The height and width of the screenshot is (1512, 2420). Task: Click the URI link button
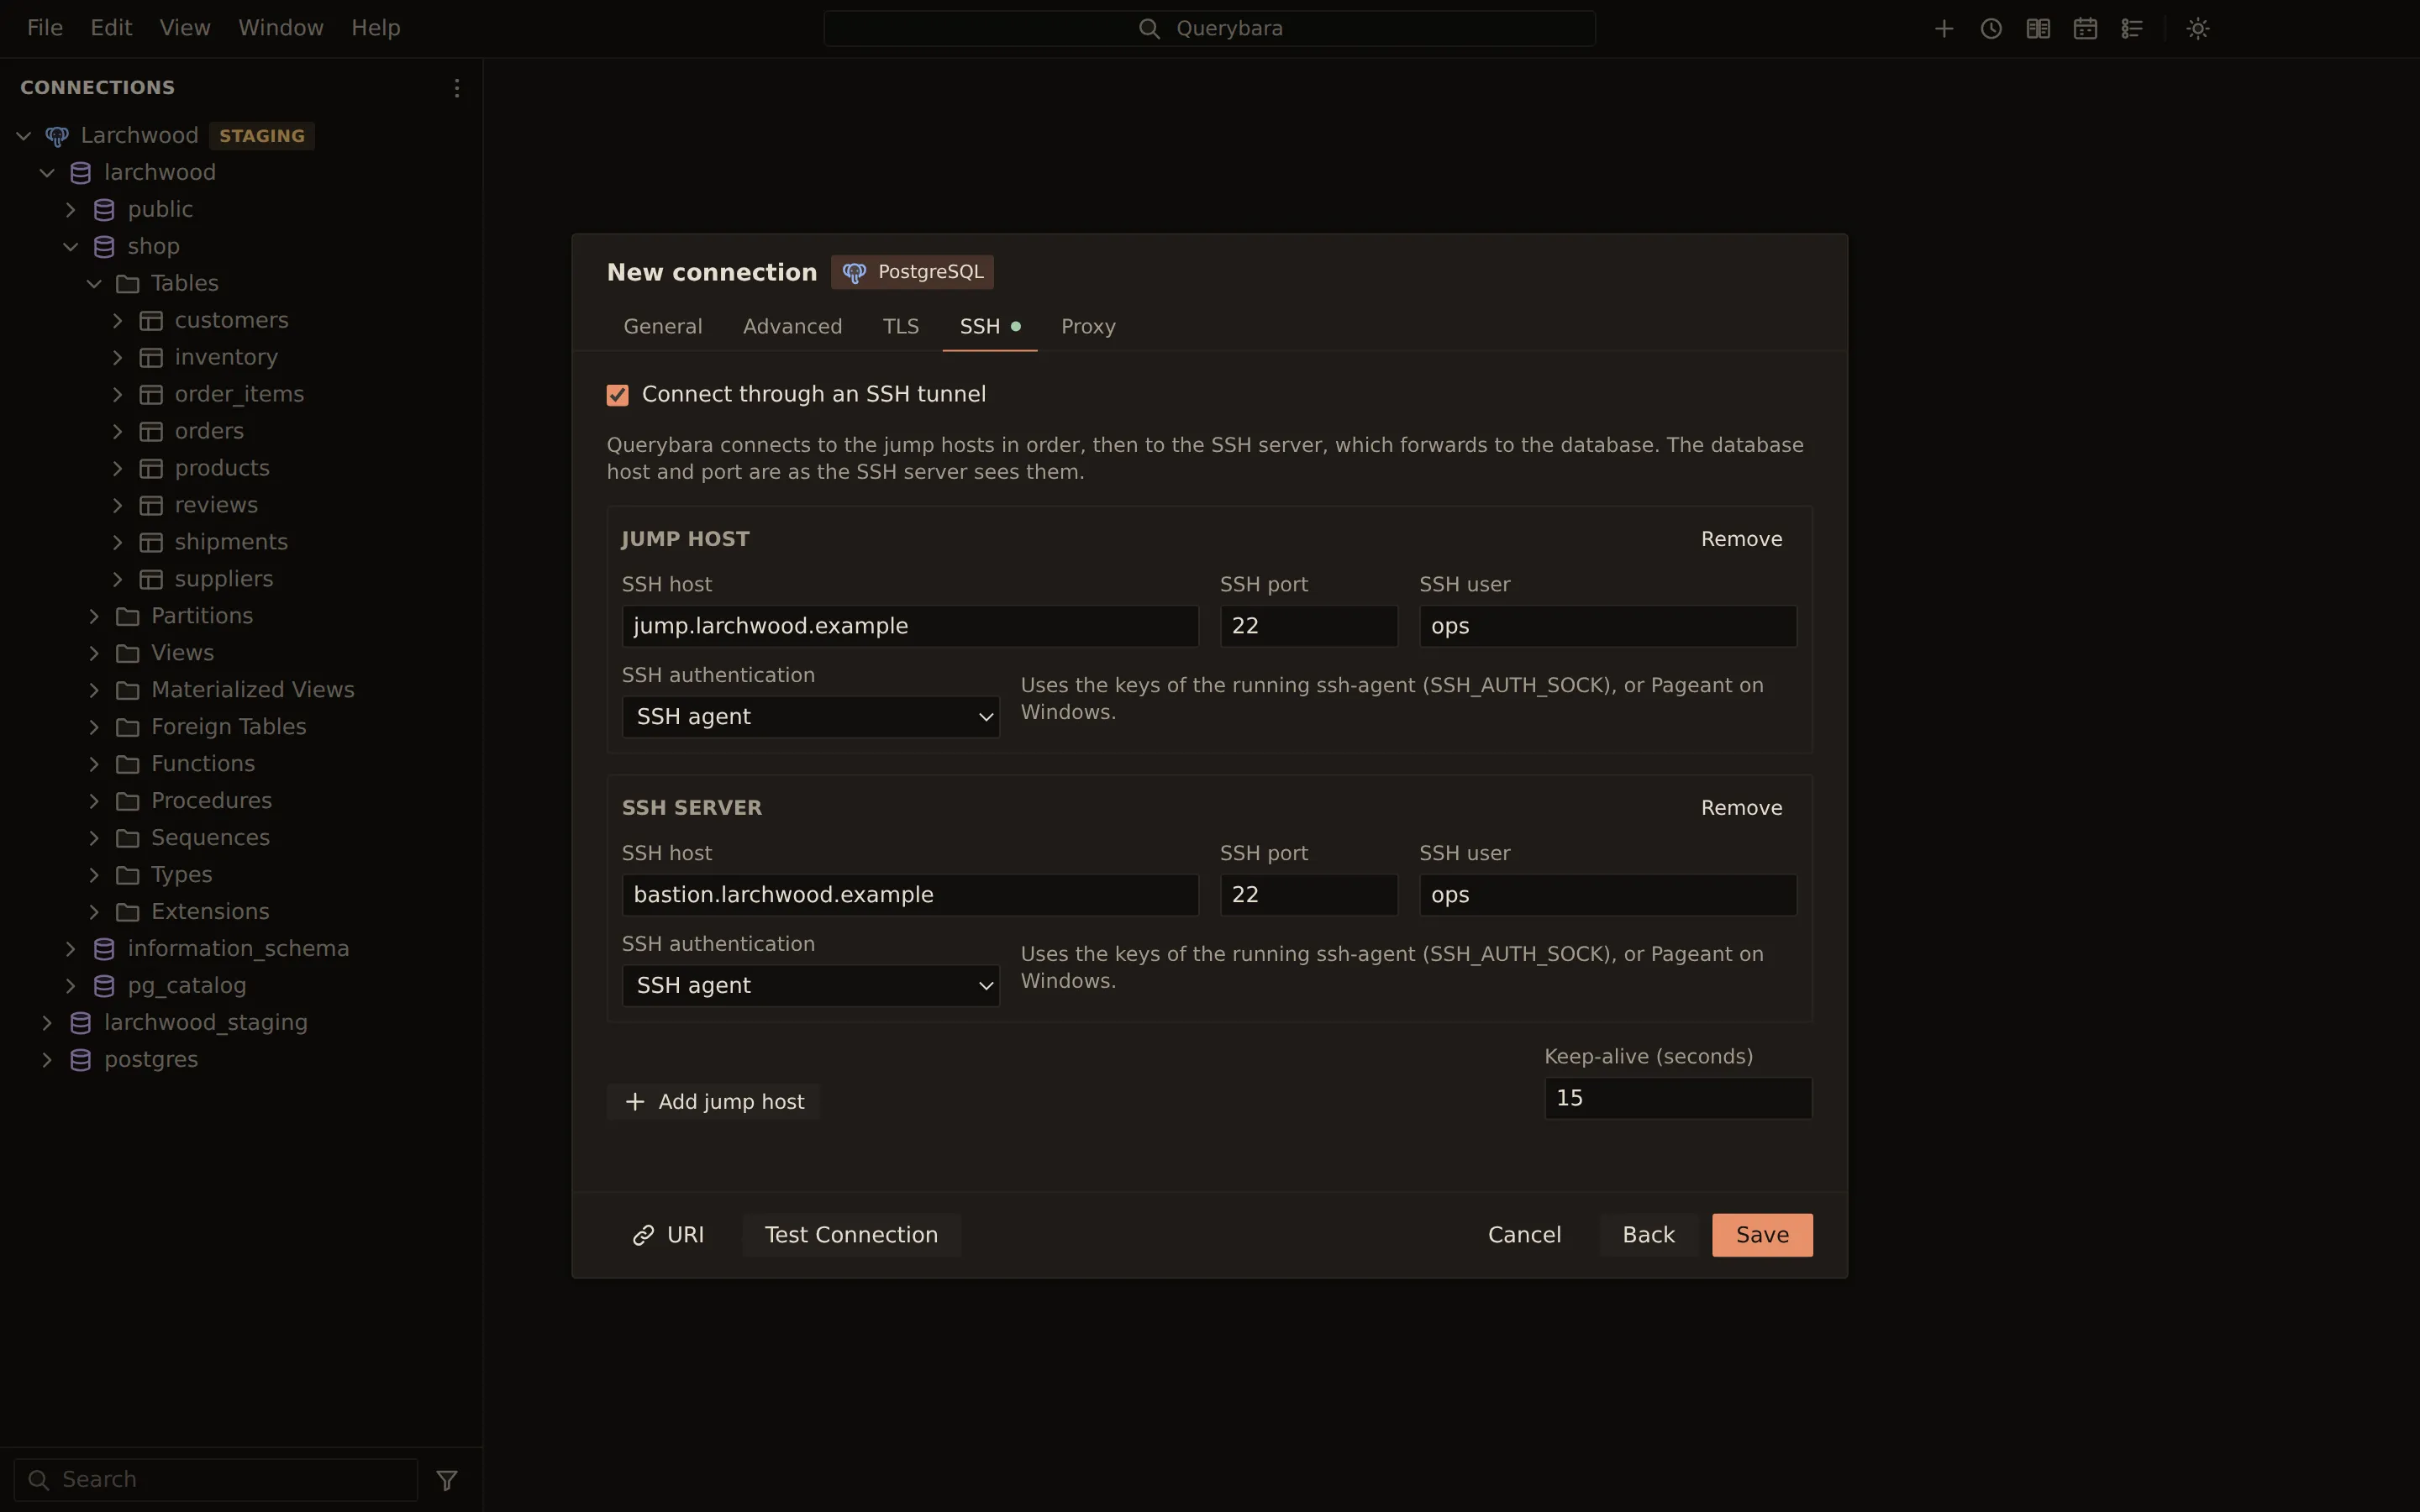[x=668, y=1235]
